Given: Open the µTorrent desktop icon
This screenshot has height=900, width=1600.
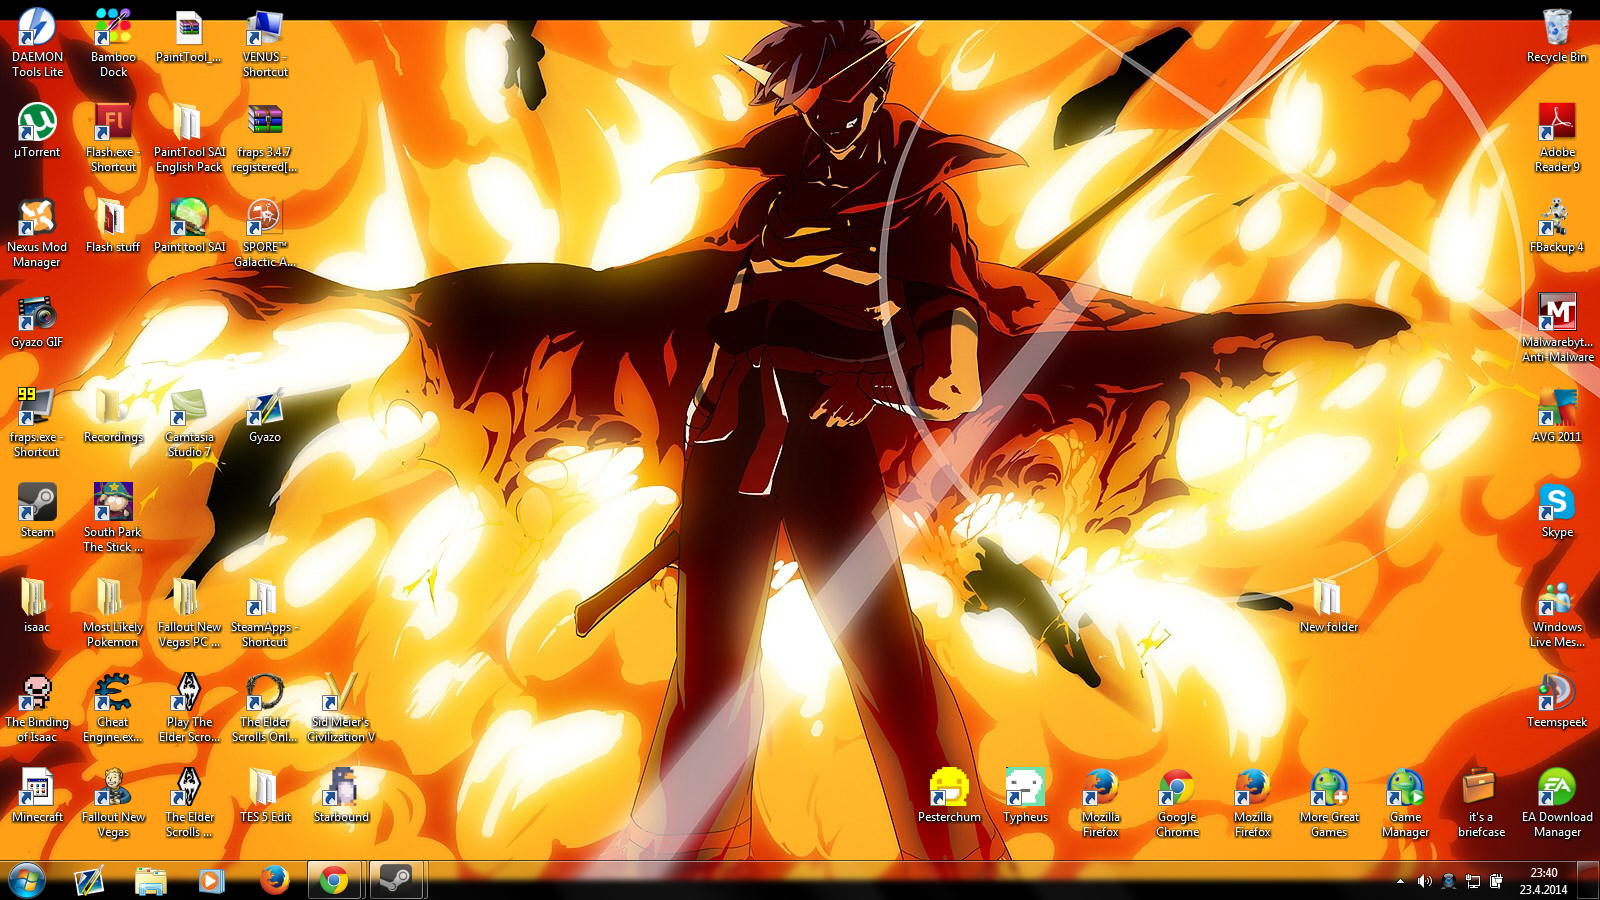Looking at the screenshot, I should (37, 131).
